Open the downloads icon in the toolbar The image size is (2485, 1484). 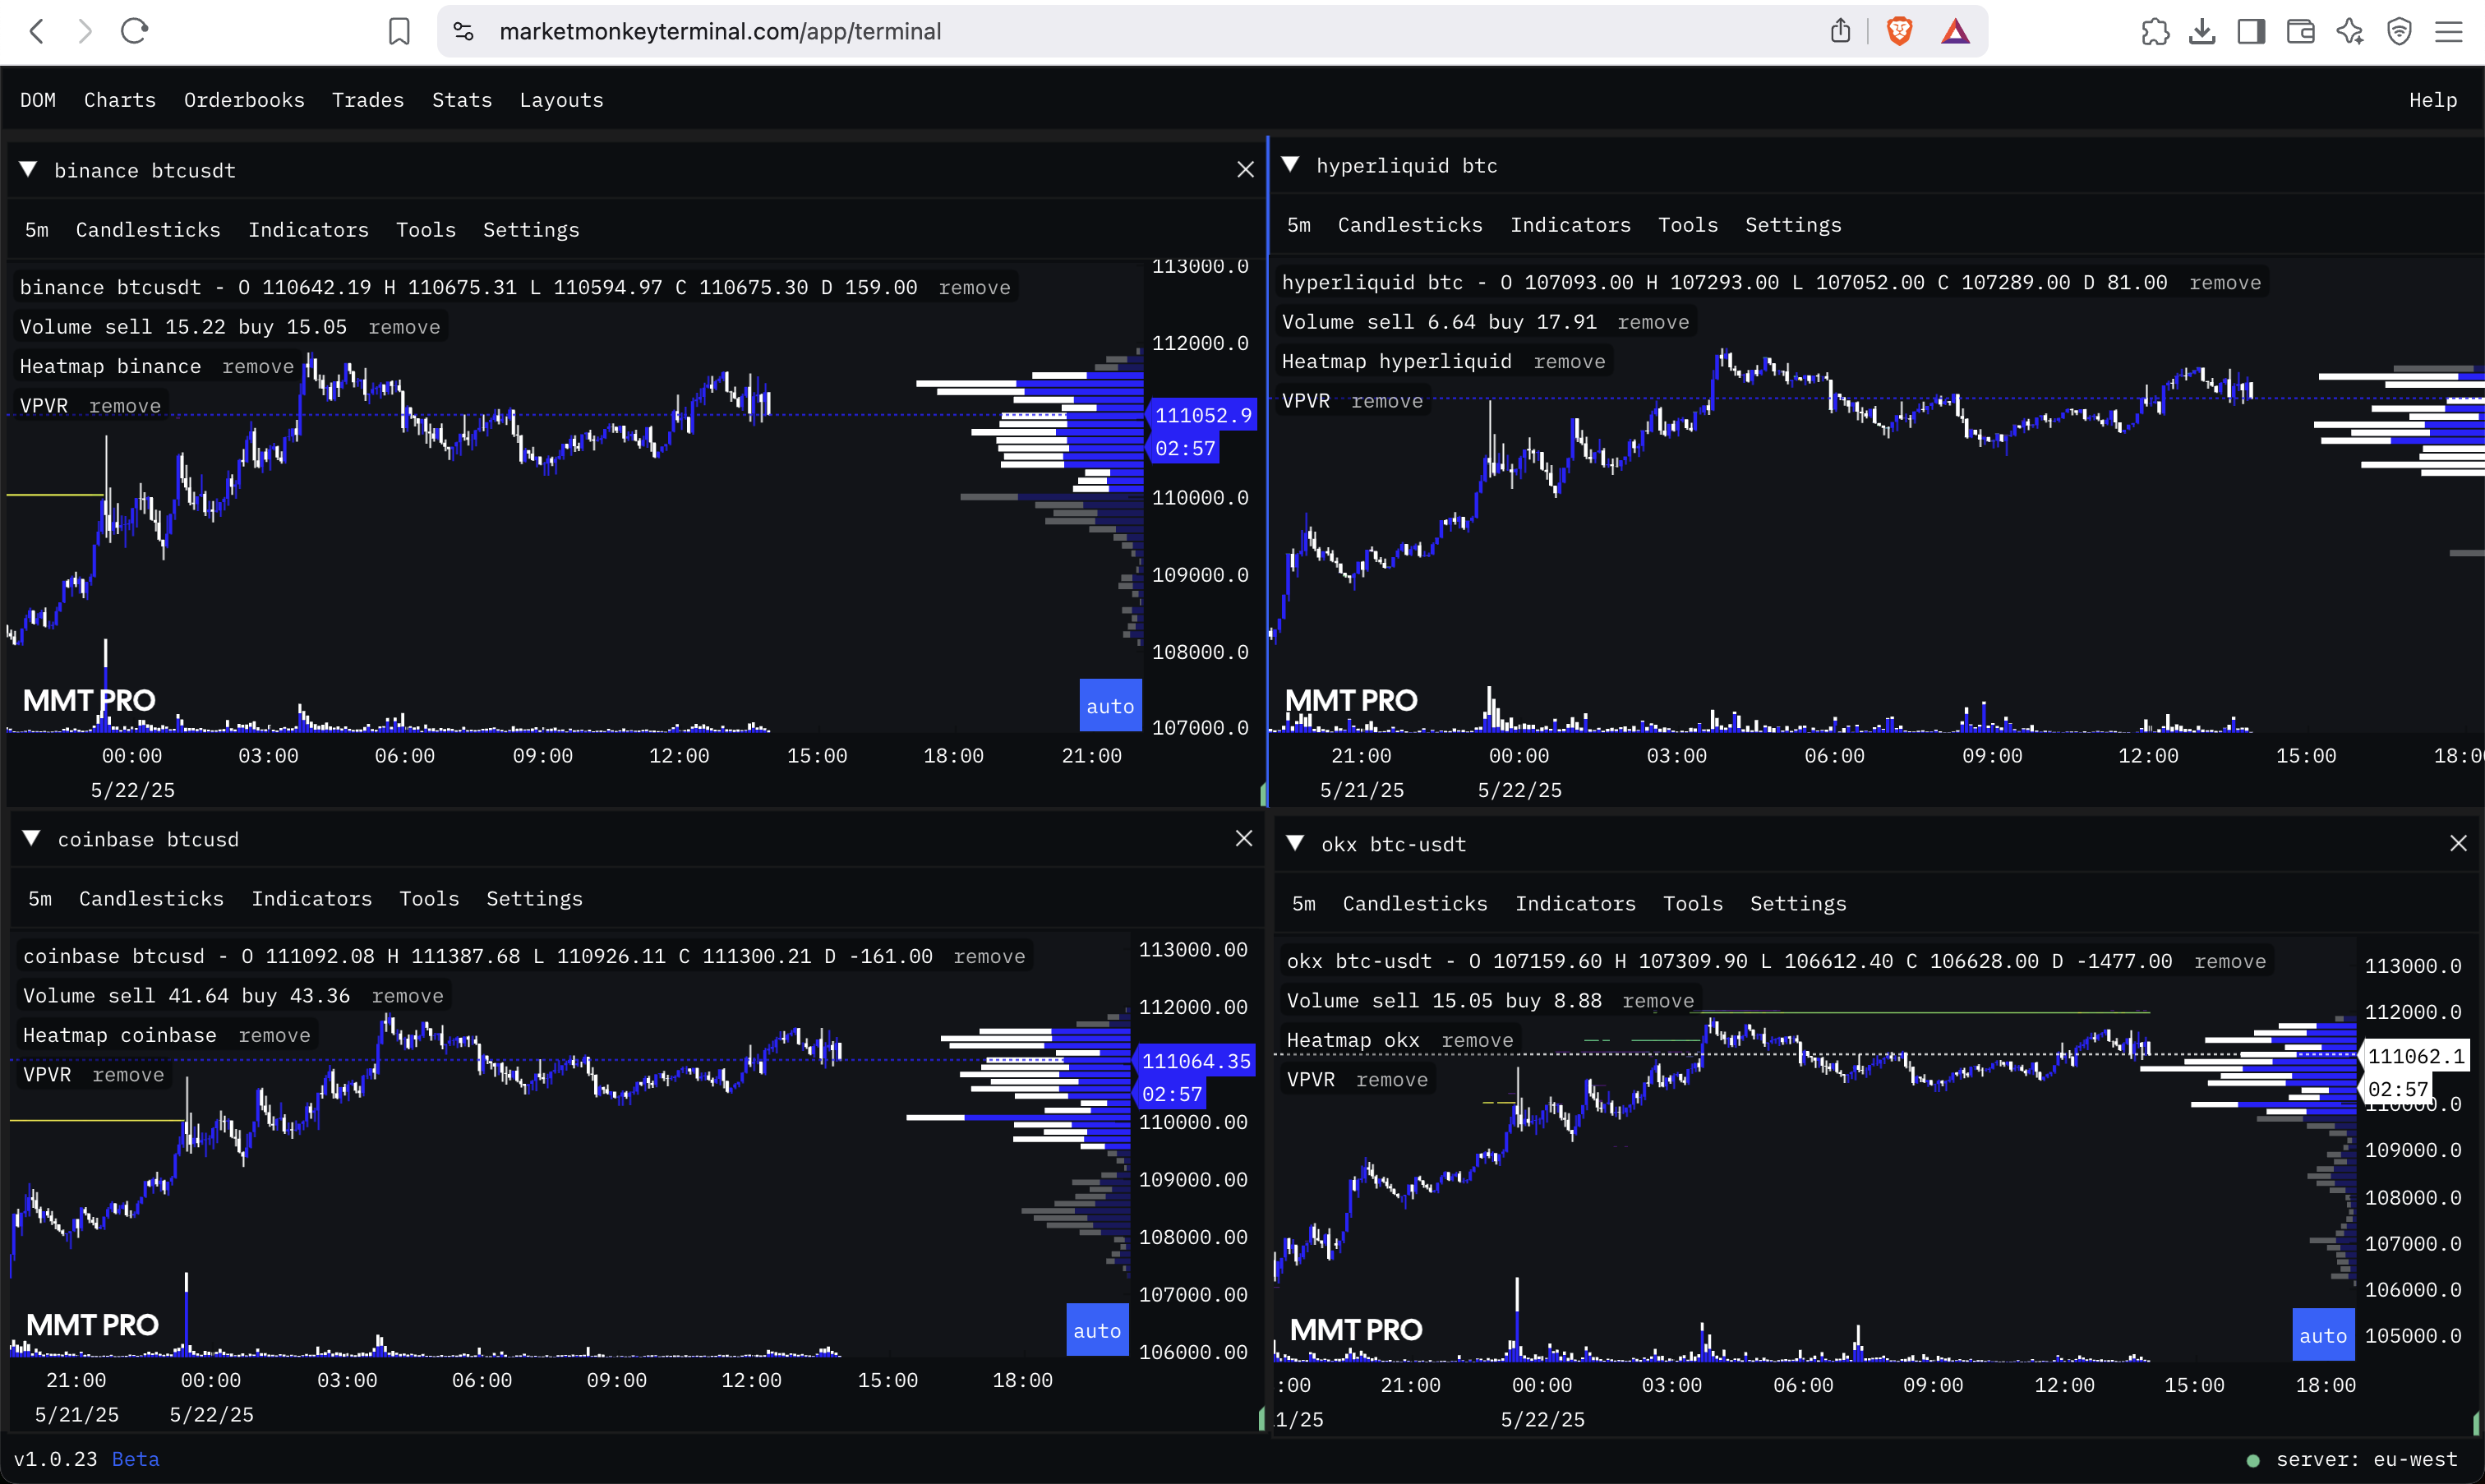click(2202, 31)
